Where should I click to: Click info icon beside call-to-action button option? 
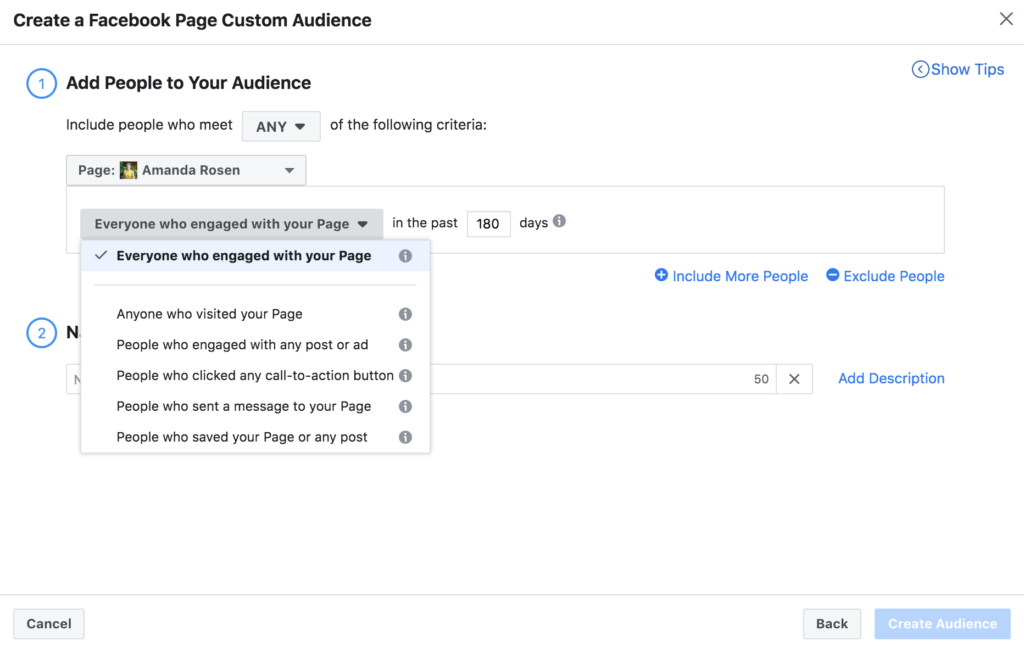405,375
